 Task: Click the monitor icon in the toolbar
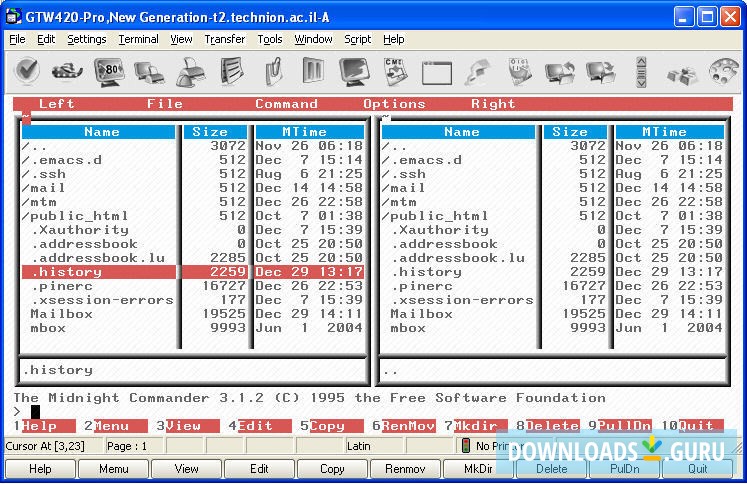tap(355, 72)
